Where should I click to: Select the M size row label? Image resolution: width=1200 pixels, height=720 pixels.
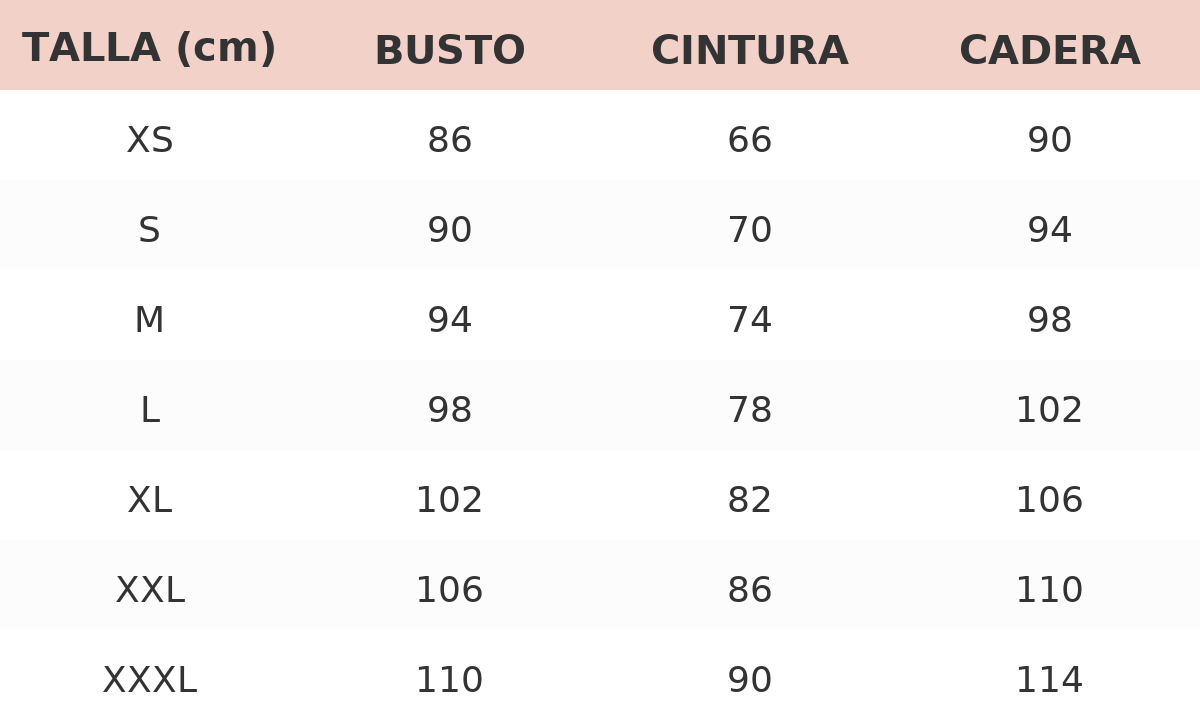(x=149, y=321)
